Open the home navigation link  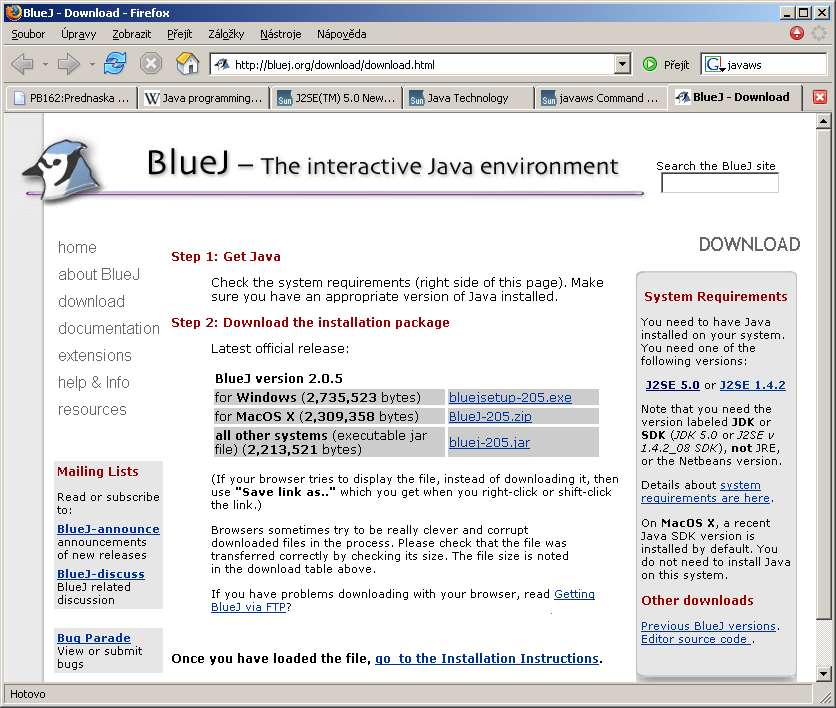pos(77,247)
